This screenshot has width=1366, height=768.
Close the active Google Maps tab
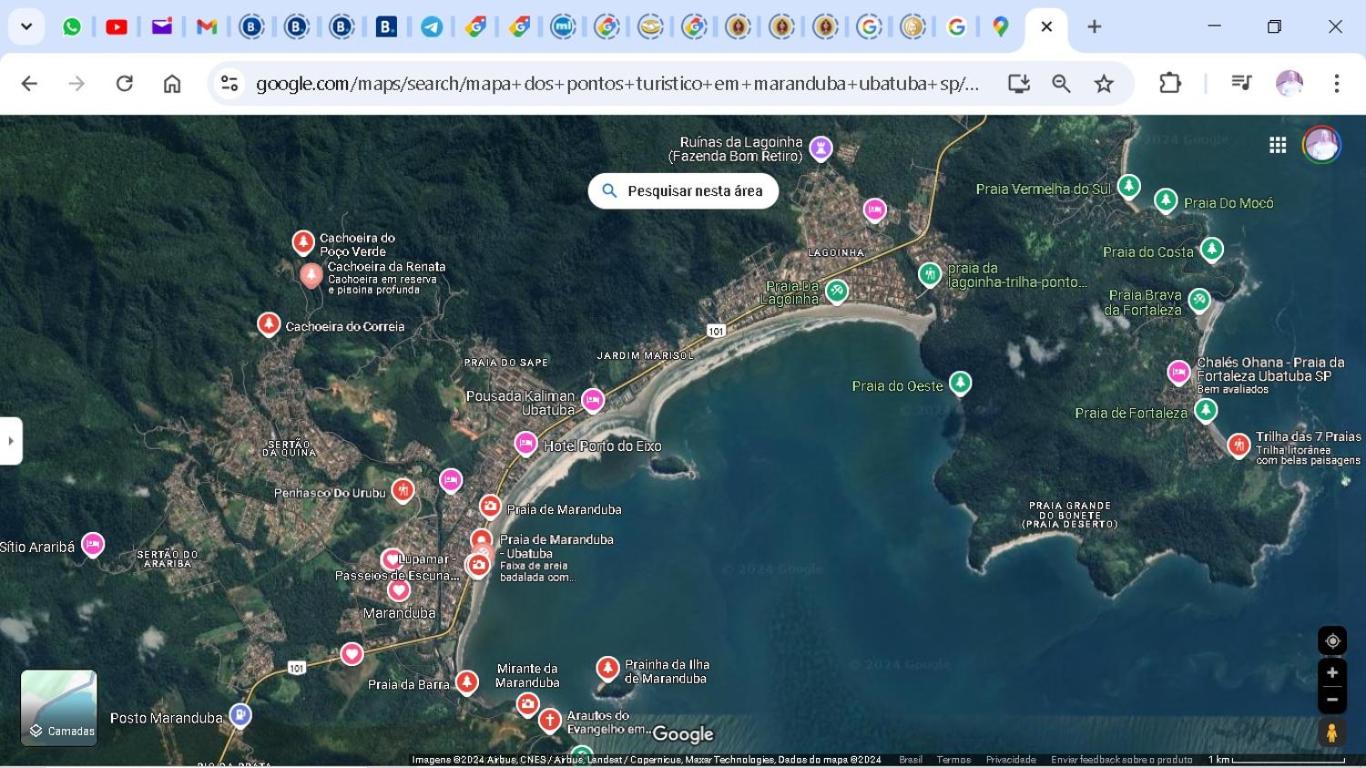1046,27
